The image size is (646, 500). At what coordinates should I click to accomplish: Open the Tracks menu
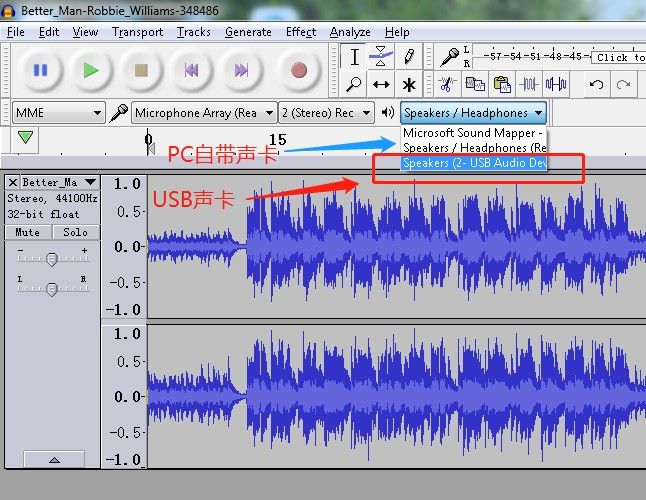(x=194, y=32)
